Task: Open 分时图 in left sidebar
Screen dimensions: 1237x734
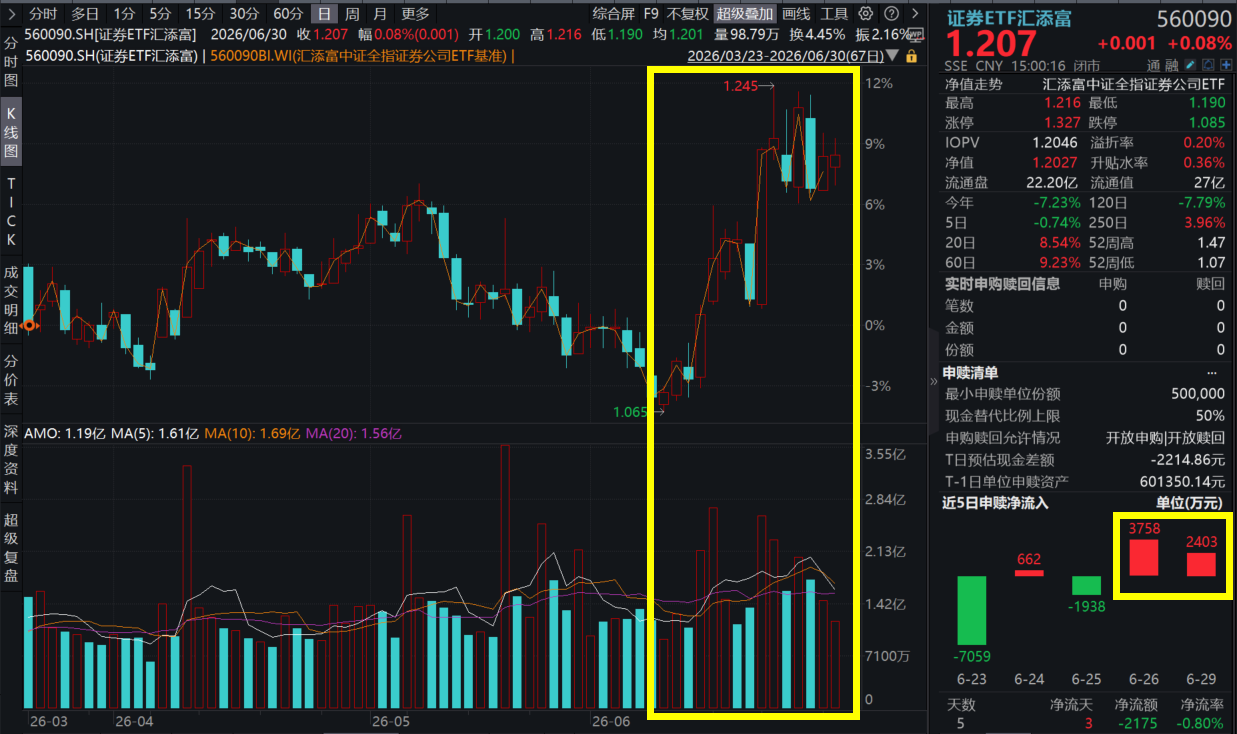Action: [x=11, y=62]
